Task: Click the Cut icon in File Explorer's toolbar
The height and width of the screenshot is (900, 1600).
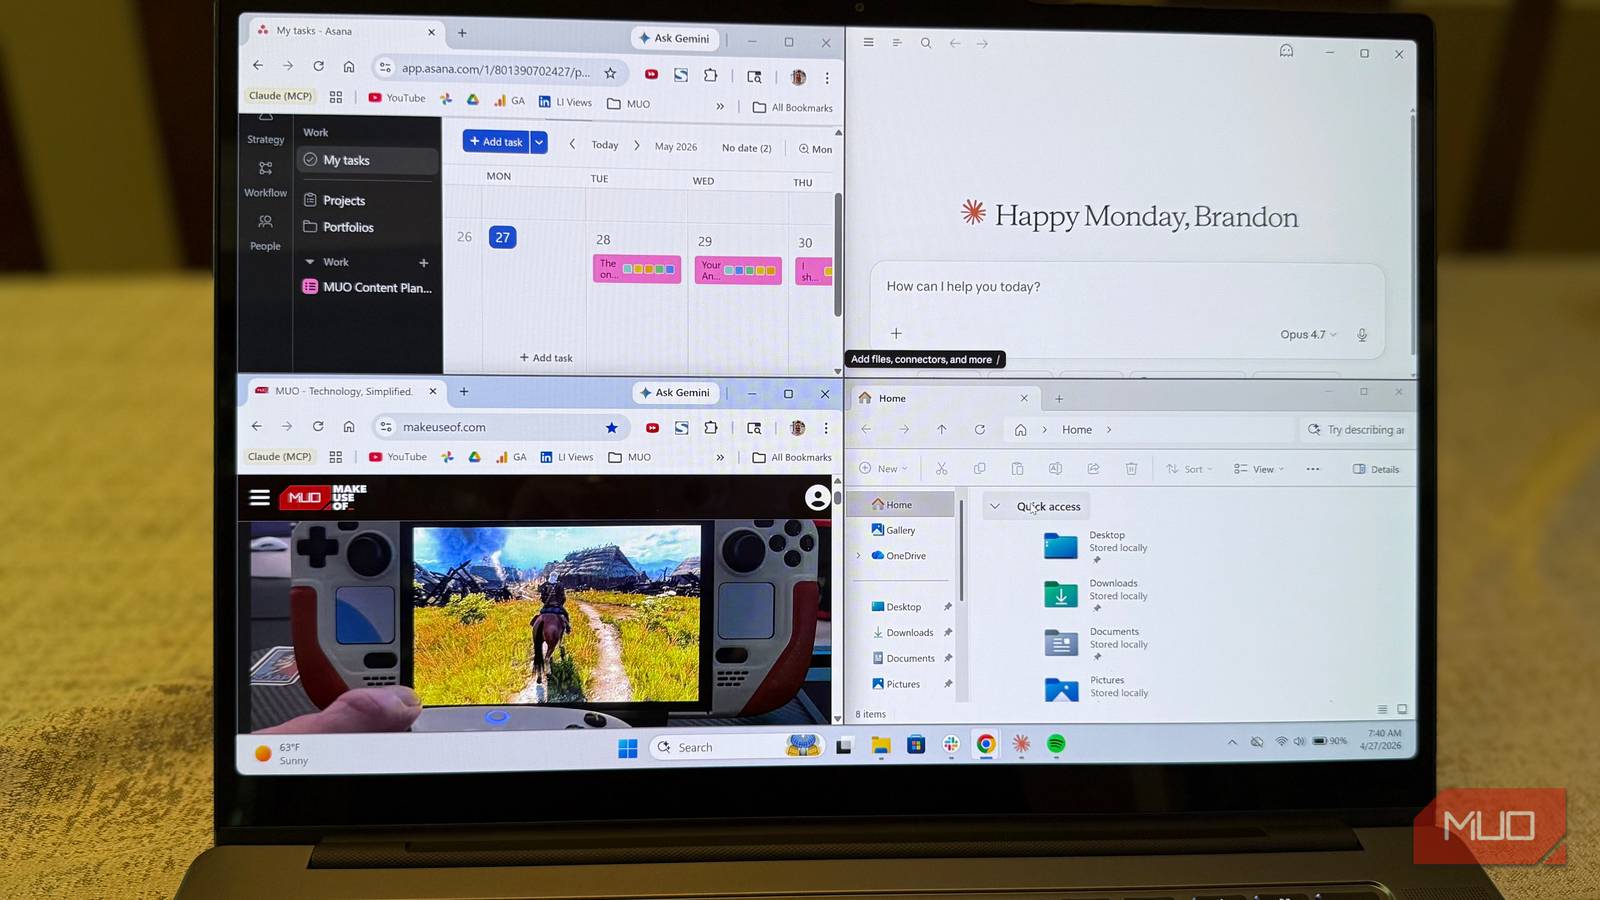Action: (941, 468)
